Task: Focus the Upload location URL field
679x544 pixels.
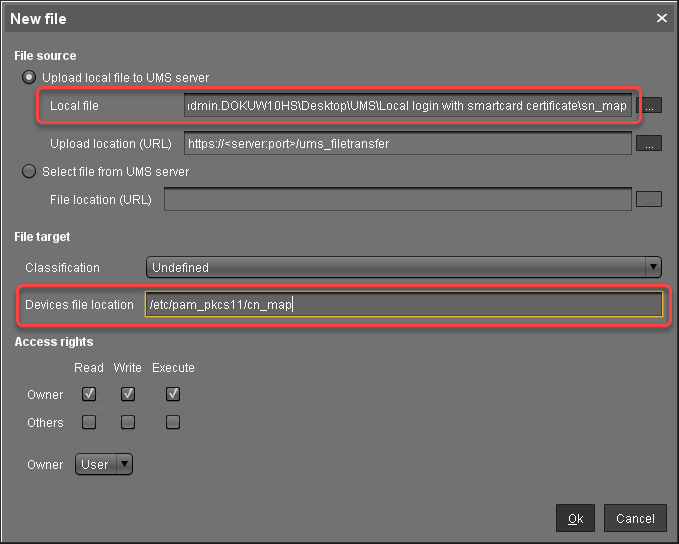Action: pyautogui.click(x=408, y=144)
